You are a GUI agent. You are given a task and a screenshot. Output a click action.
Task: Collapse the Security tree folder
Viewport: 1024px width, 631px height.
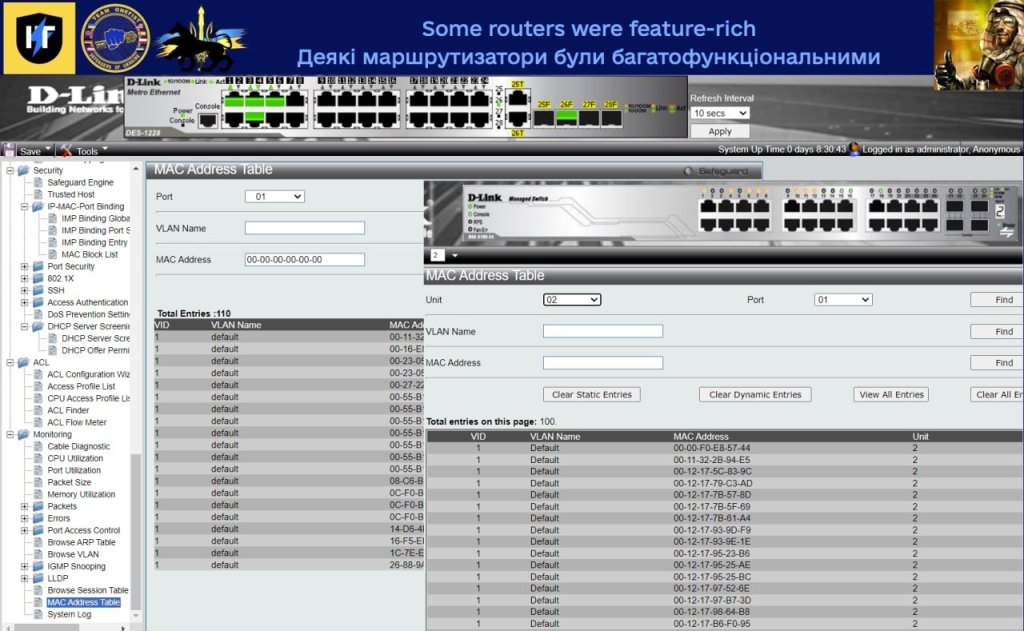[x=10, y=171]
